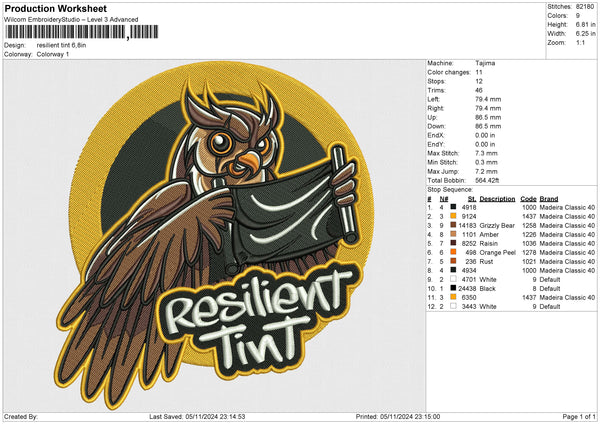Click the white swatch beside 3443

[453, 307]
